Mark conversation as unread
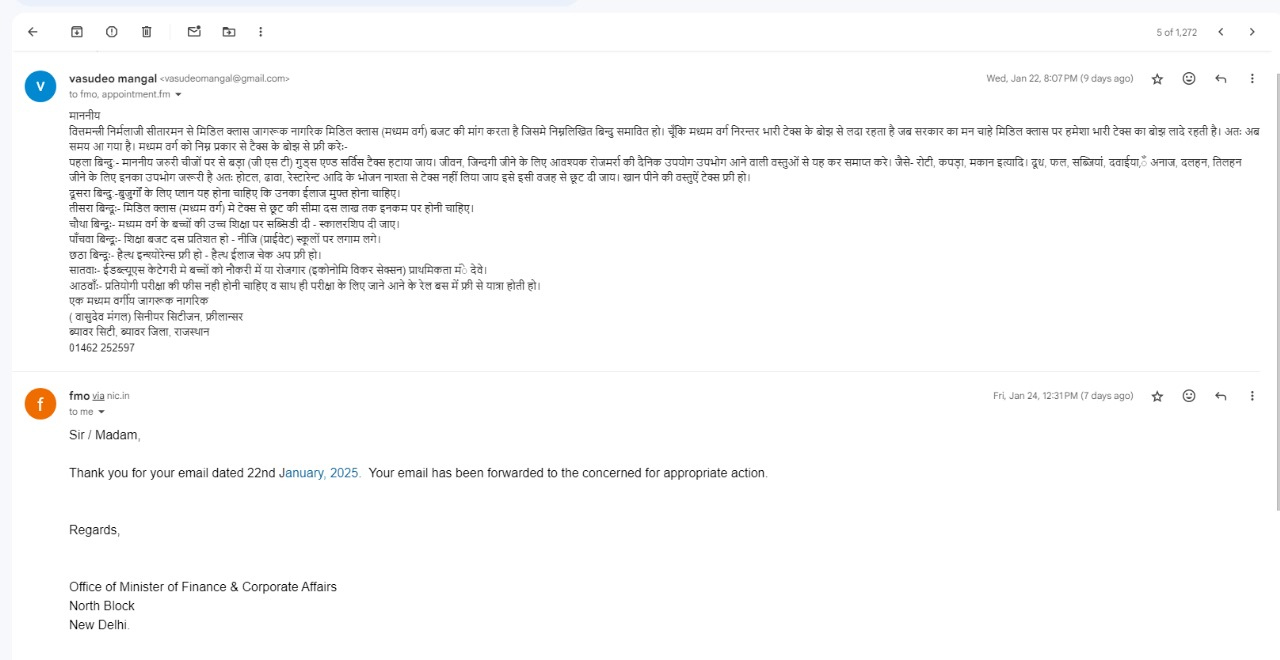Viewport: 1280px width, 660px height. tap(194, 32)
